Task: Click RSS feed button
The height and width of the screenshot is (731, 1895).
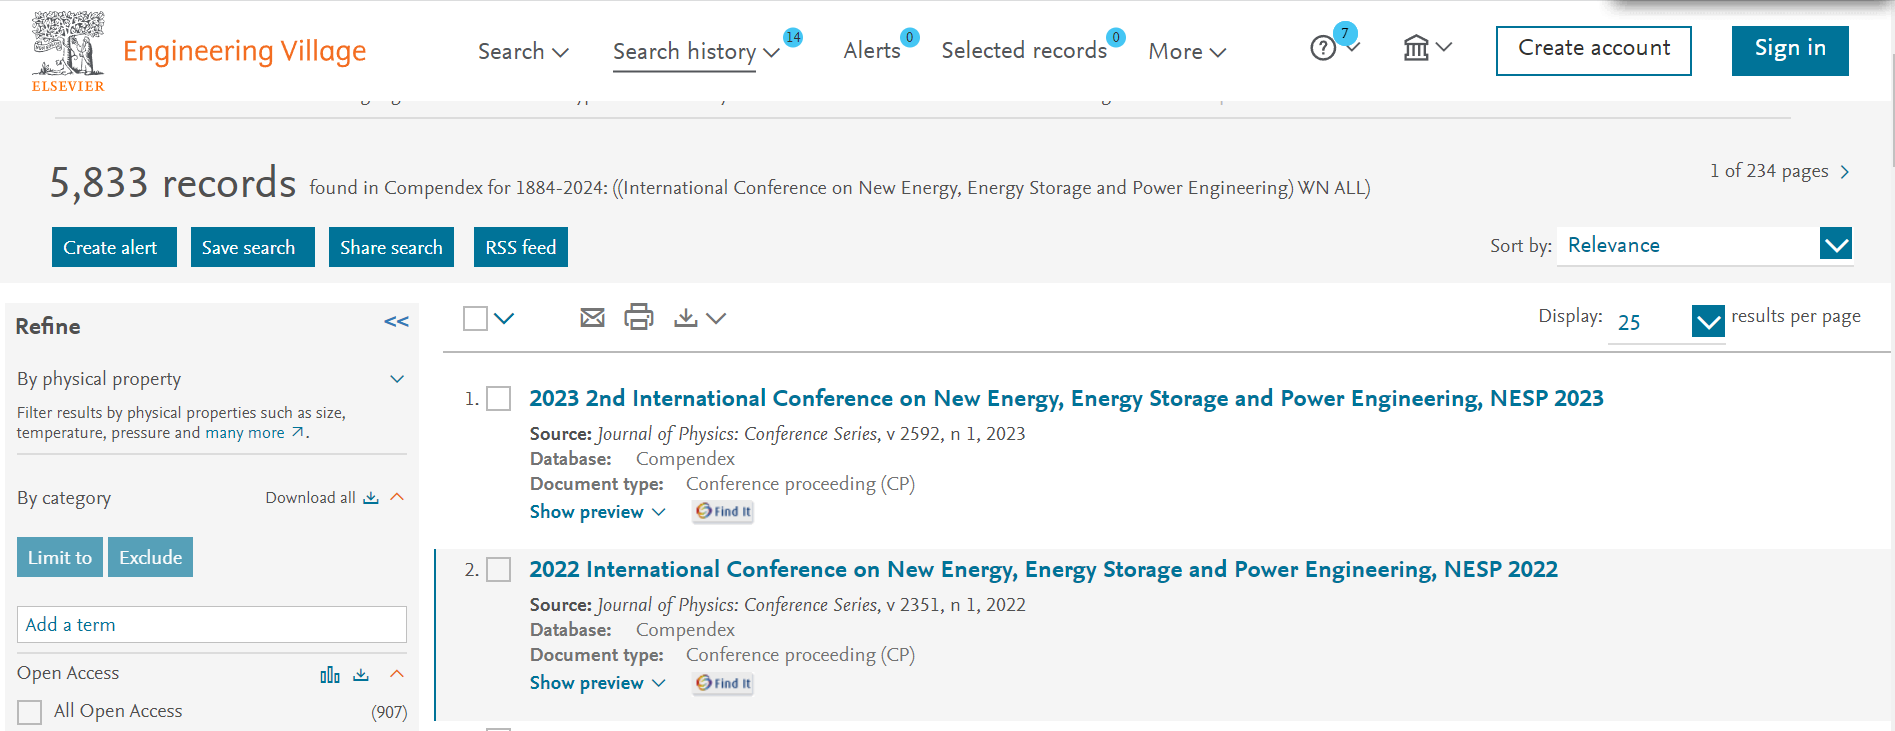Action: [521, 247]
